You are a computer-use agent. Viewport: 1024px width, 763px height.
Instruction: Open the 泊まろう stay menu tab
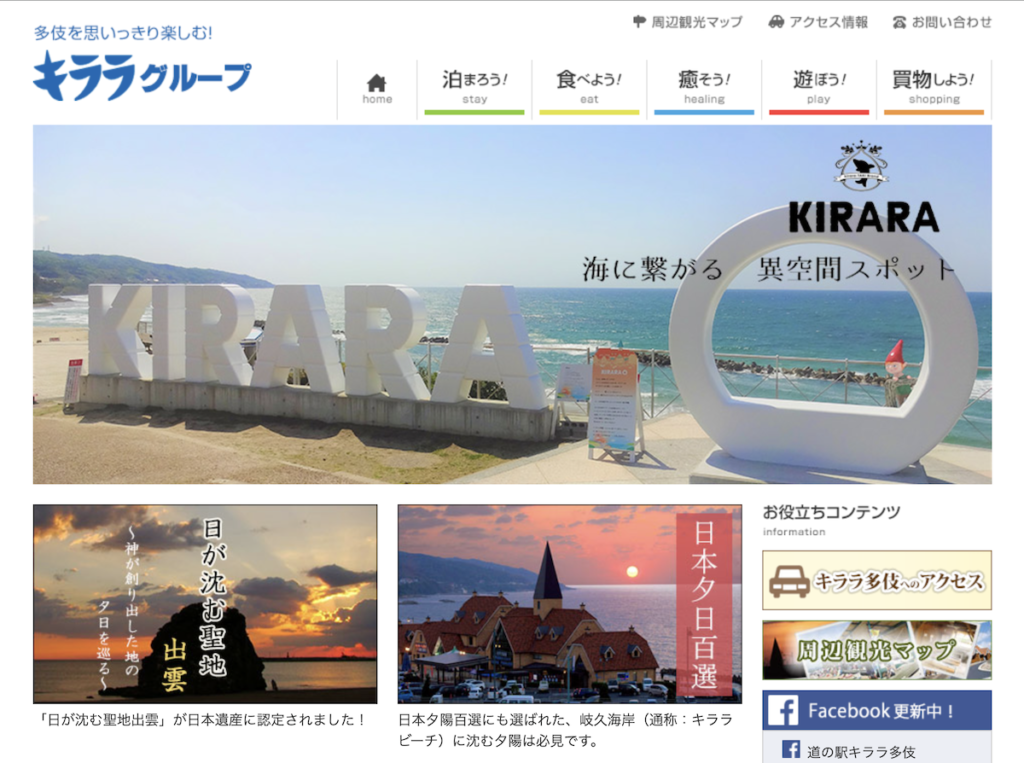click(474, 88)
